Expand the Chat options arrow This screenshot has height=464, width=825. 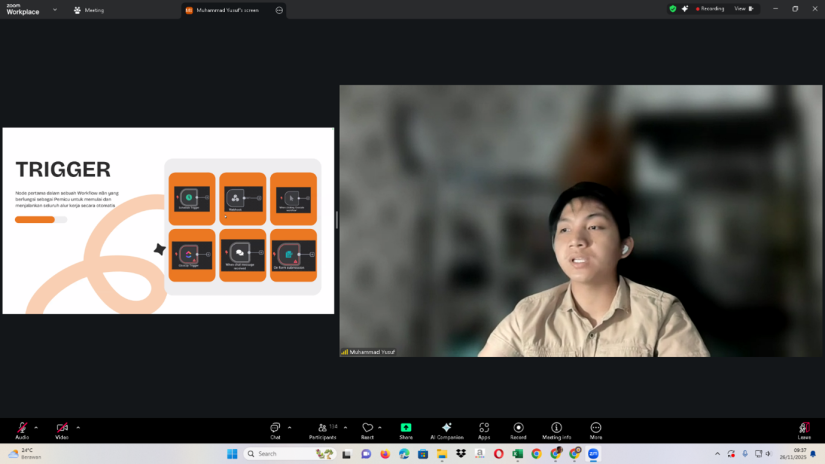(x=290, y=427)
